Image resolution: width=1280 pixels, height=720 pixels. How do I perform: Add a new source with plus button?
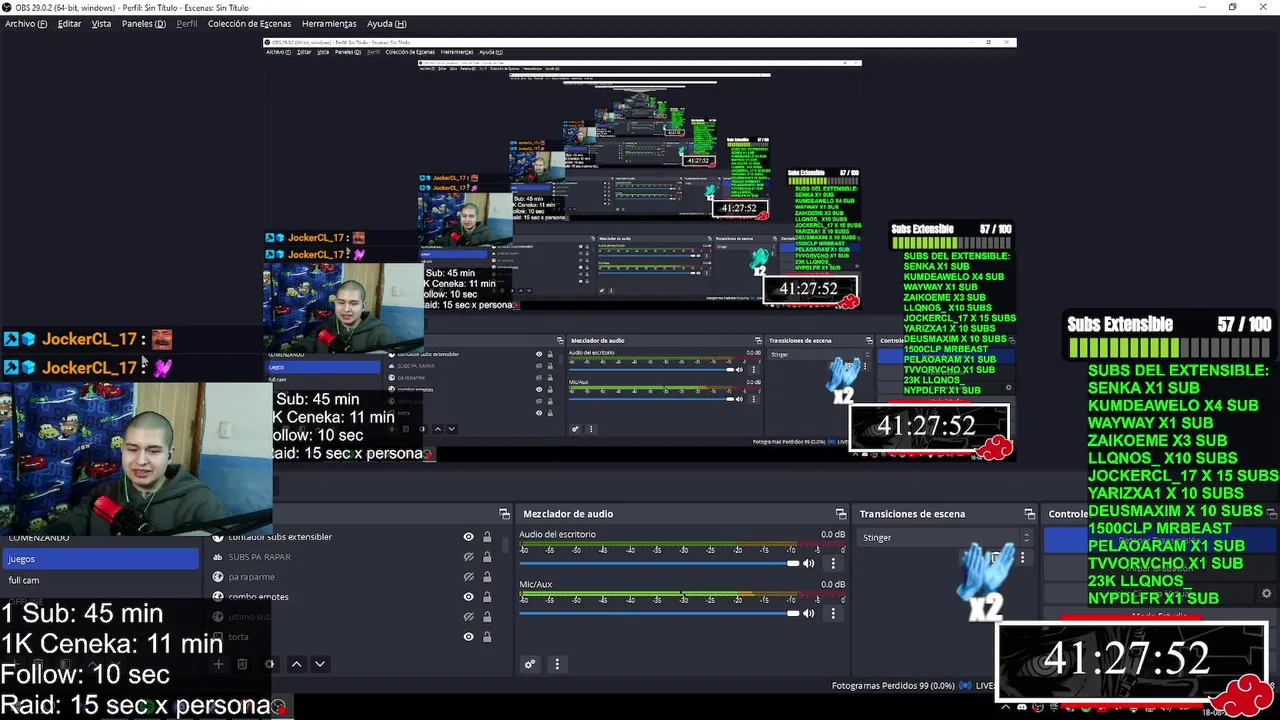[218, 664]
